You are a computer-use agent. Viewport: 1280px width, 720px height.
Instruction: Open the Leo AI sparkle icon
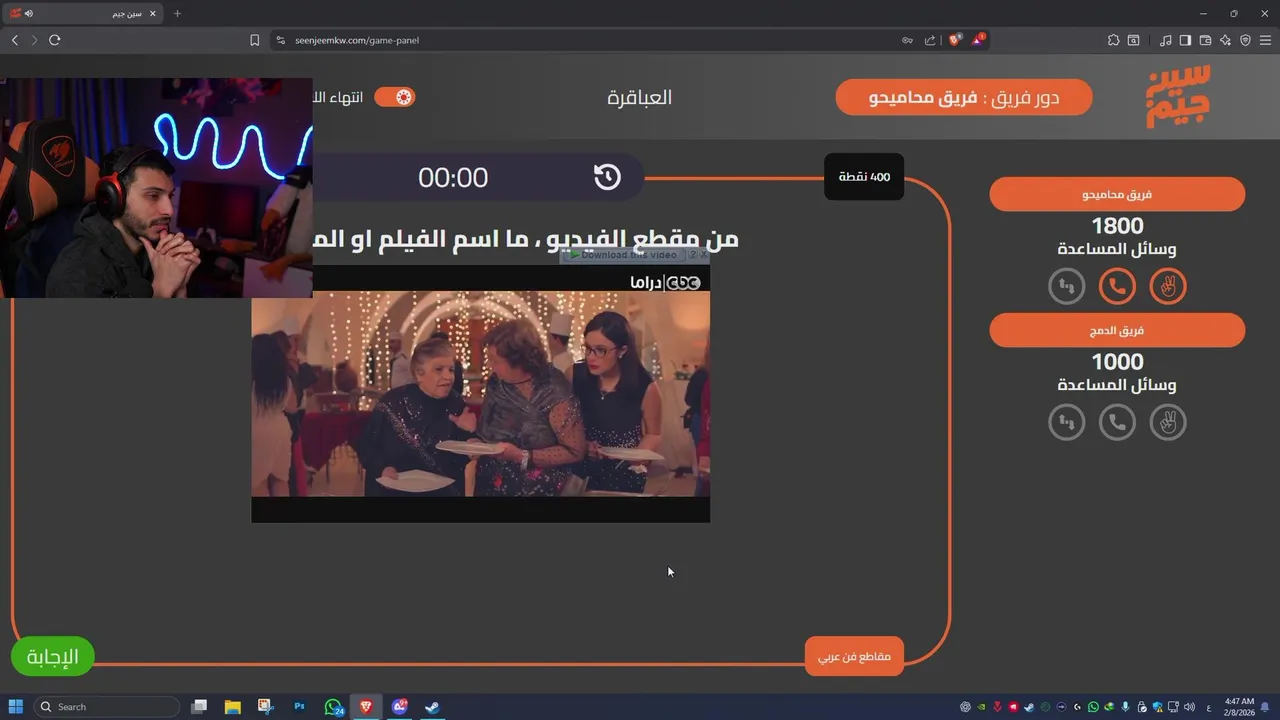coord(1225,40)
